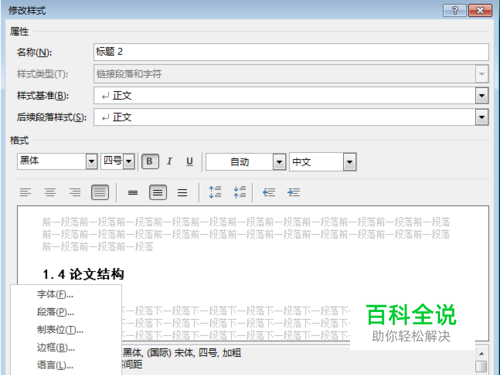Open the 黑体 font name dropdown

[92, 162]
